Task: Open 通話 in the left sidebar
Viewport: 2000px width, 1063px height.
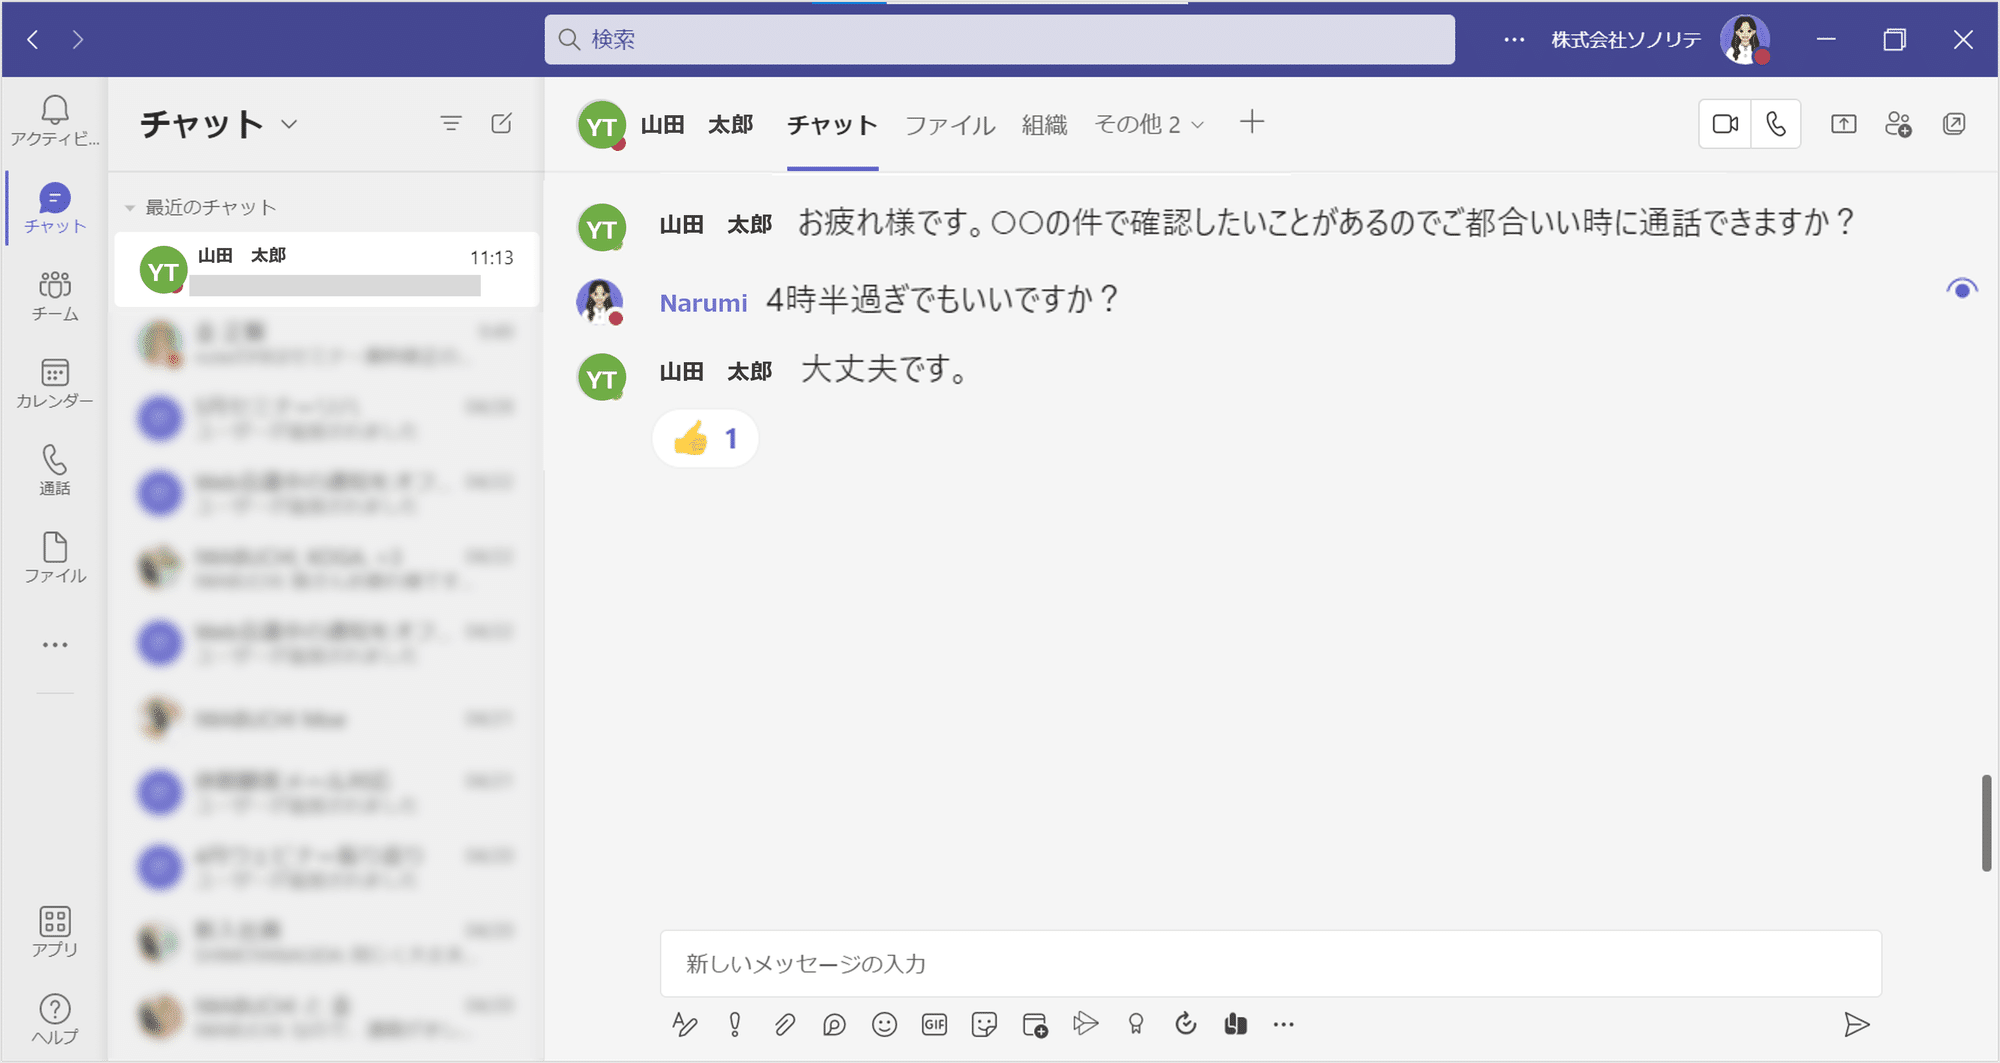Action: coord(55,468)
